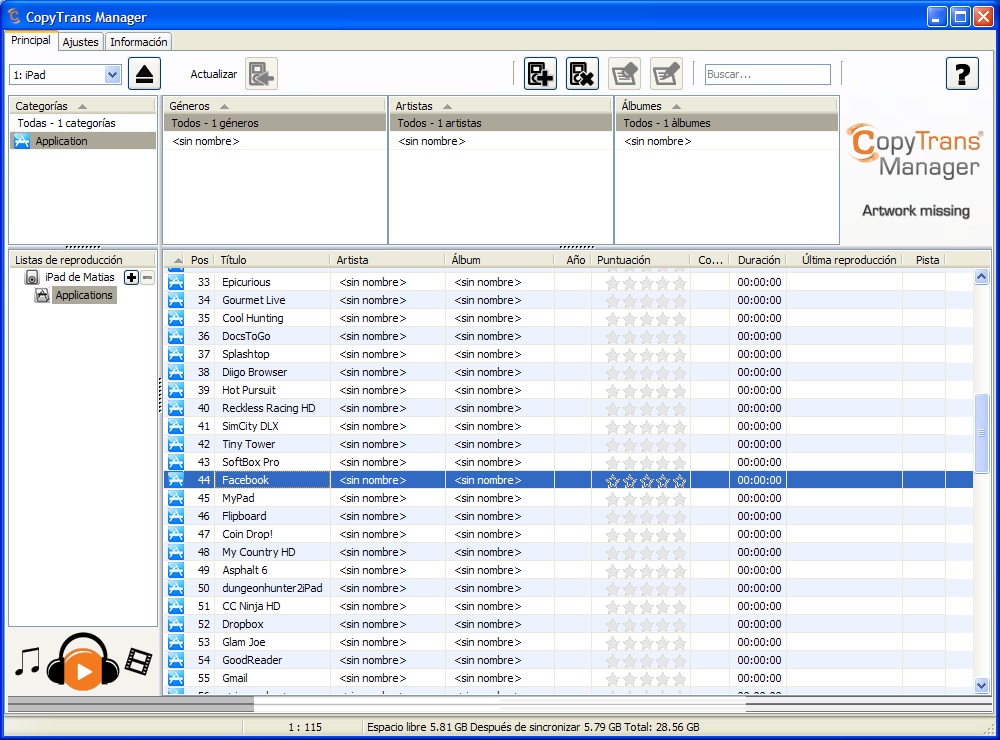Select iPad de Matias in playlists
Image resolution: width=1000 pixels, height=740 pixels.
[80, 277]
